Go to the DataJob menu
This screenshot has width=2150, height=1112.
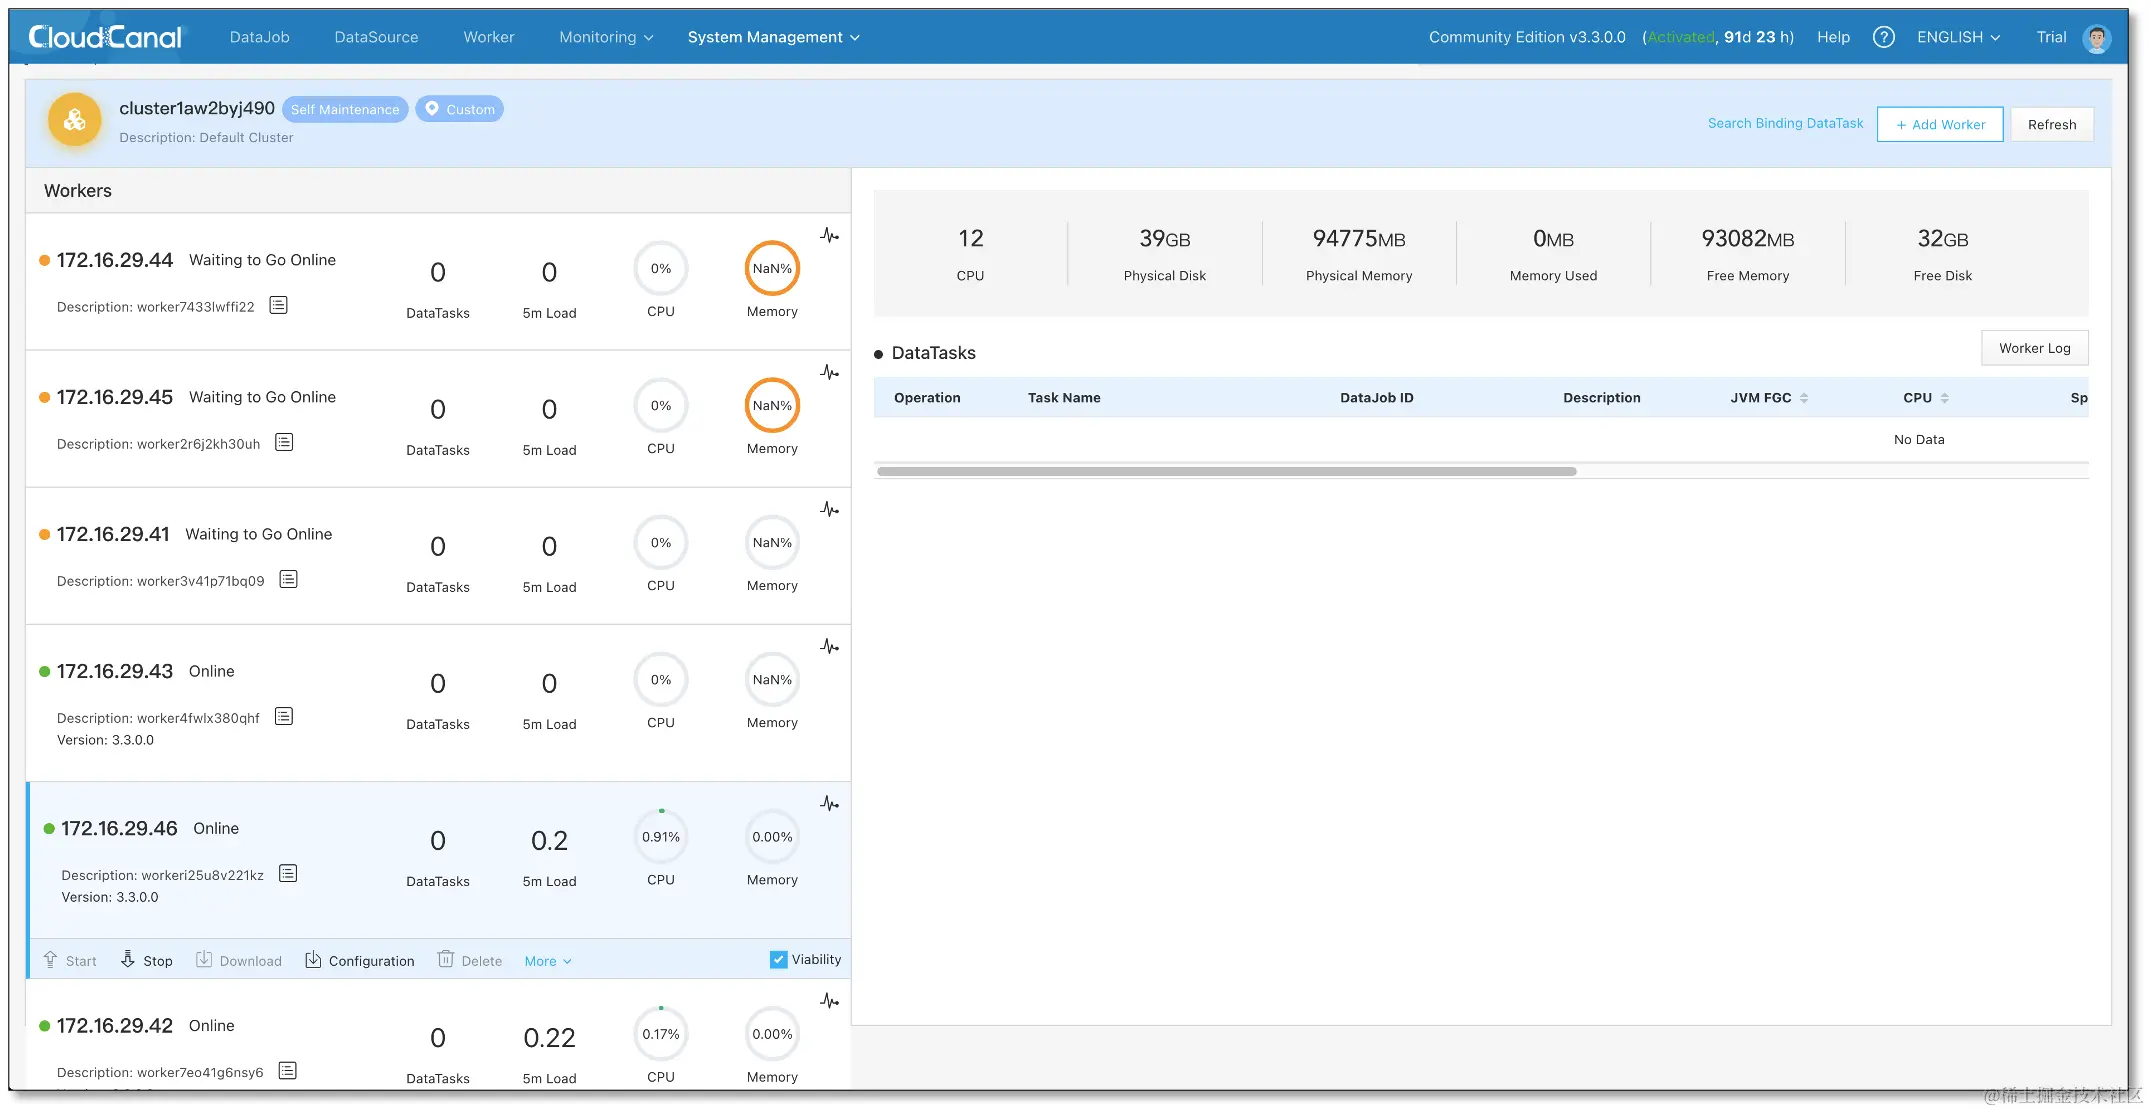[x=259, y=37]
